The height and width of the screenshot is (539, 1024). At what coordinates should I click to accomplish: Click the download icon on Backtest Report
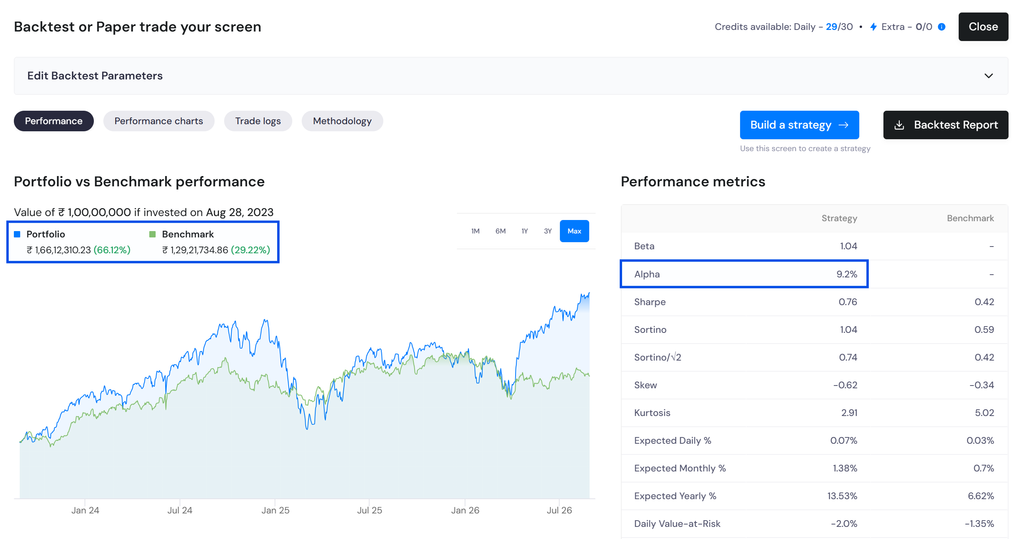[899, 125]
